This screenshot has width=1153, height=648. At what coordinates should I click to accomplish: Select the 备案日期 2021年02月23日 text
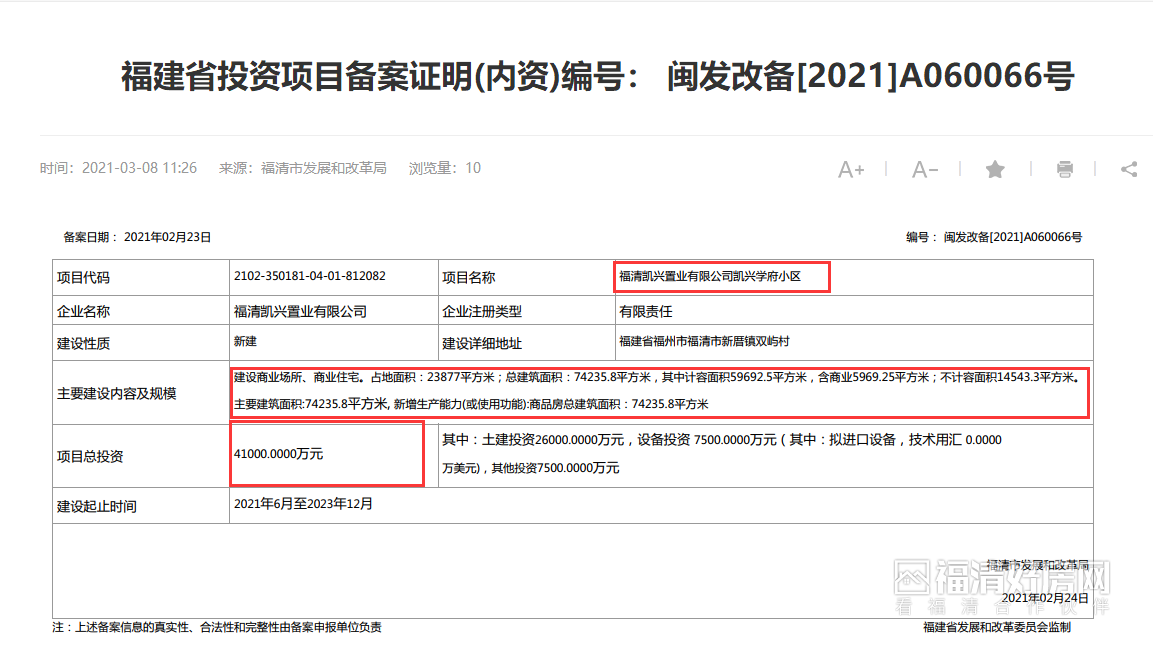coord(138,237)
